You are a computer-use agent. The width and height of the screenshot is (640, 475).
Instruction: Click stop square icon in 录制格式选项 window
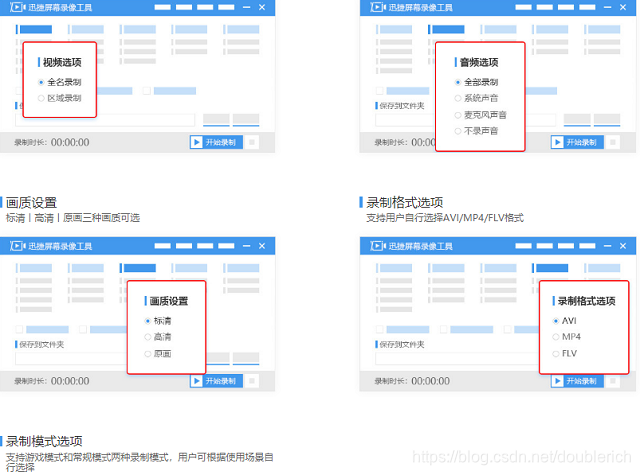(613, 381)
